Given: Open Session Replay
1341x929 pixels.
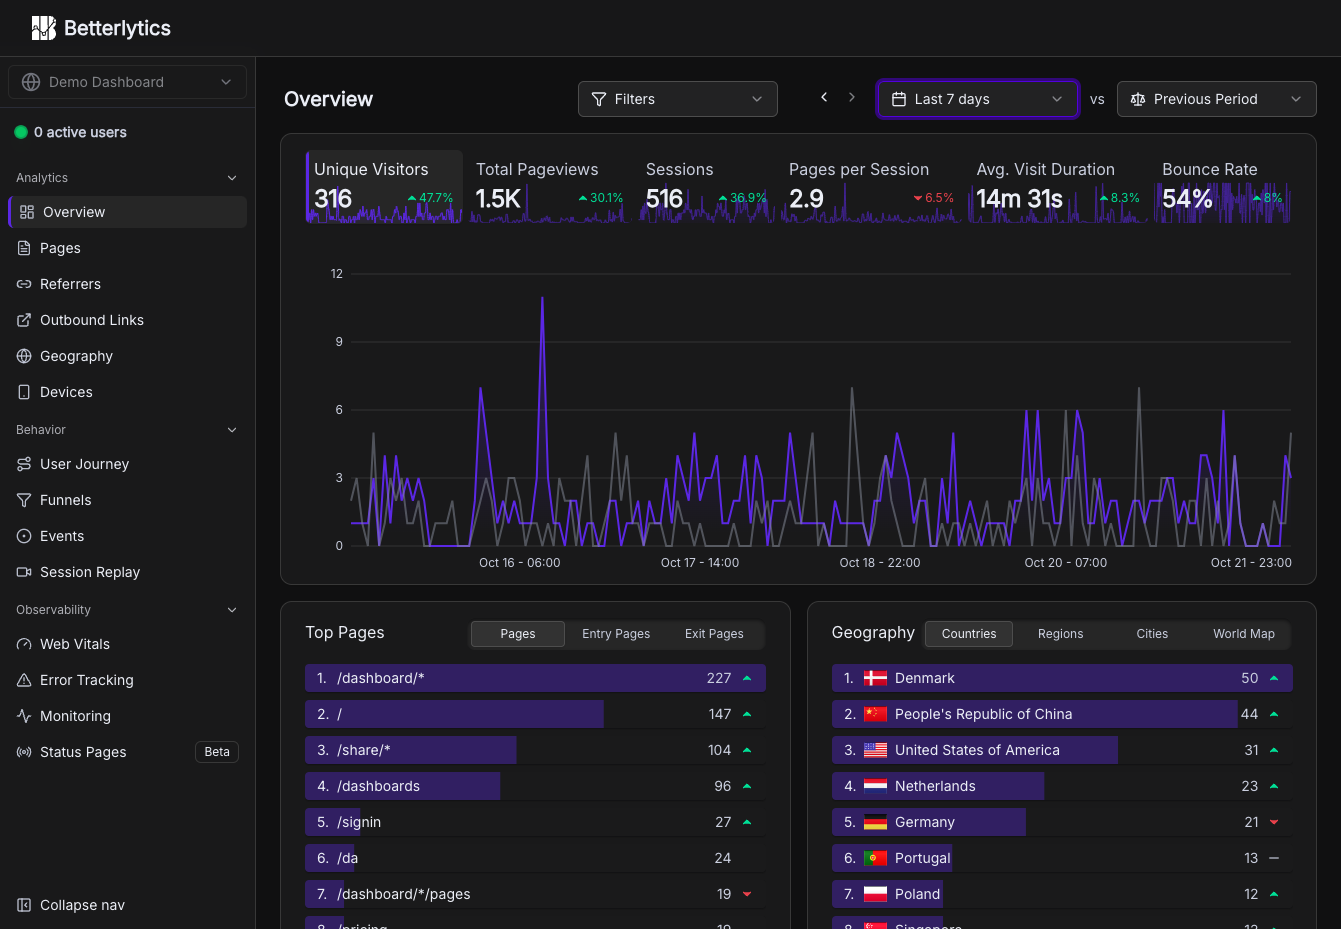Looking at the screenshot, I should click(x=127, y=572).
